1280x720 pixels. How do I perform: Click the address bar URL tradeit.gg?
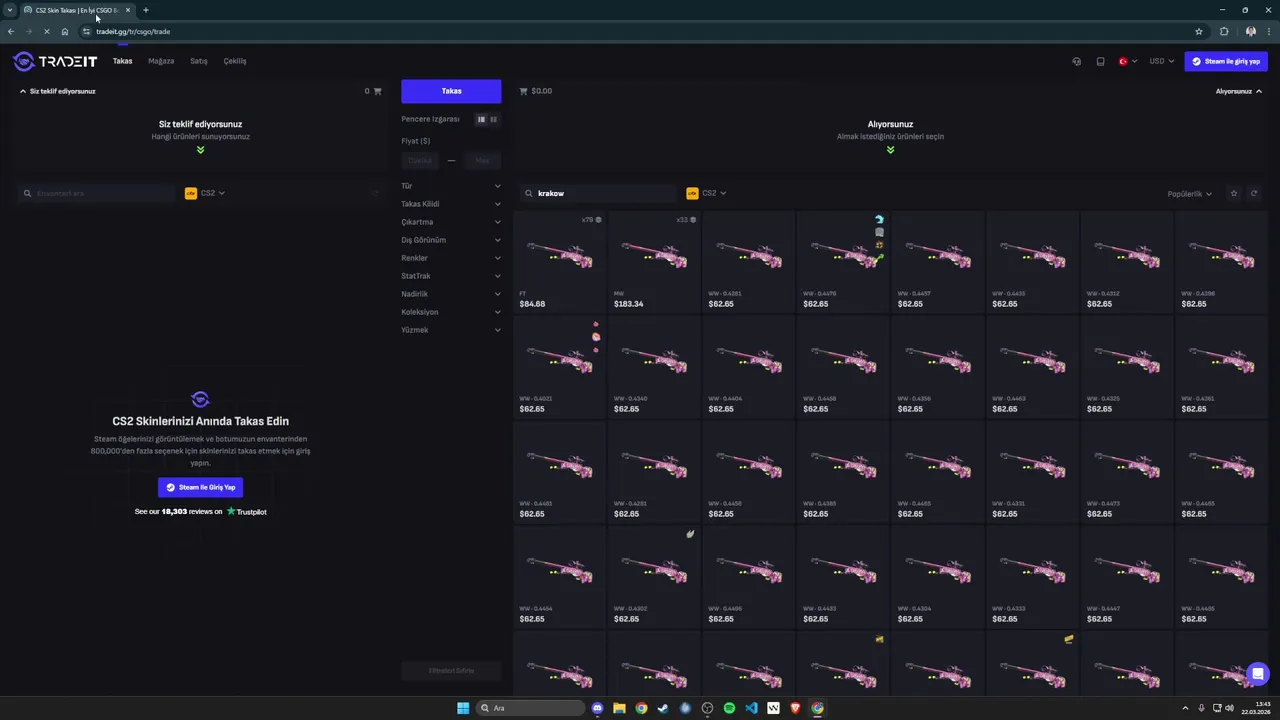pyautogui.click(x=133, y=31)
